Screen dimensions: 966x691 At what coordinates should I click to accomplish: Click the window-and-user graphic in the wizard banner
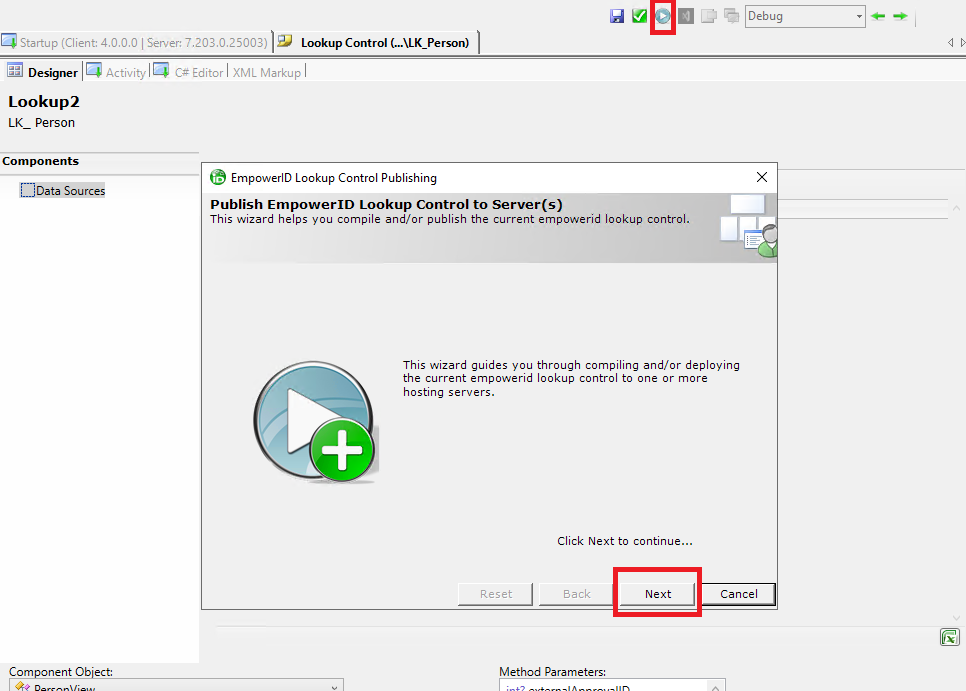pyautogui.click(x=748, y=226)
